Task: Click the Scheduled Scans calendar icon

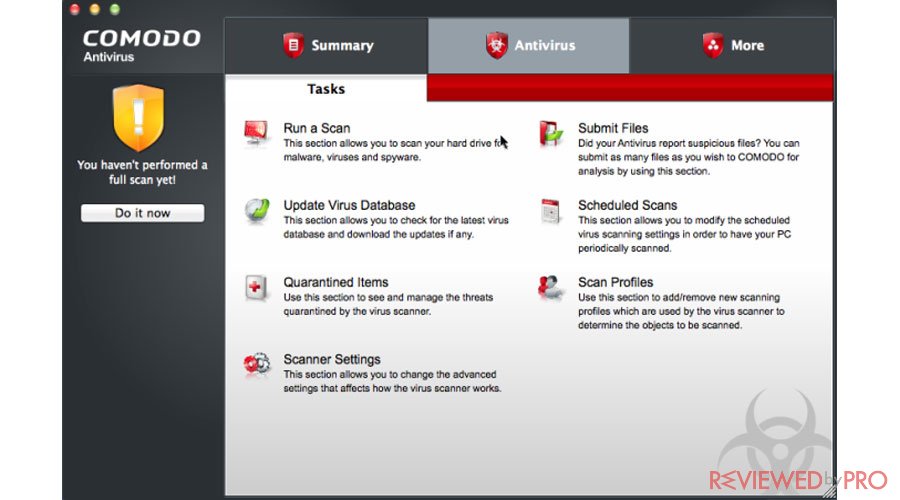Action: point(550,212)
